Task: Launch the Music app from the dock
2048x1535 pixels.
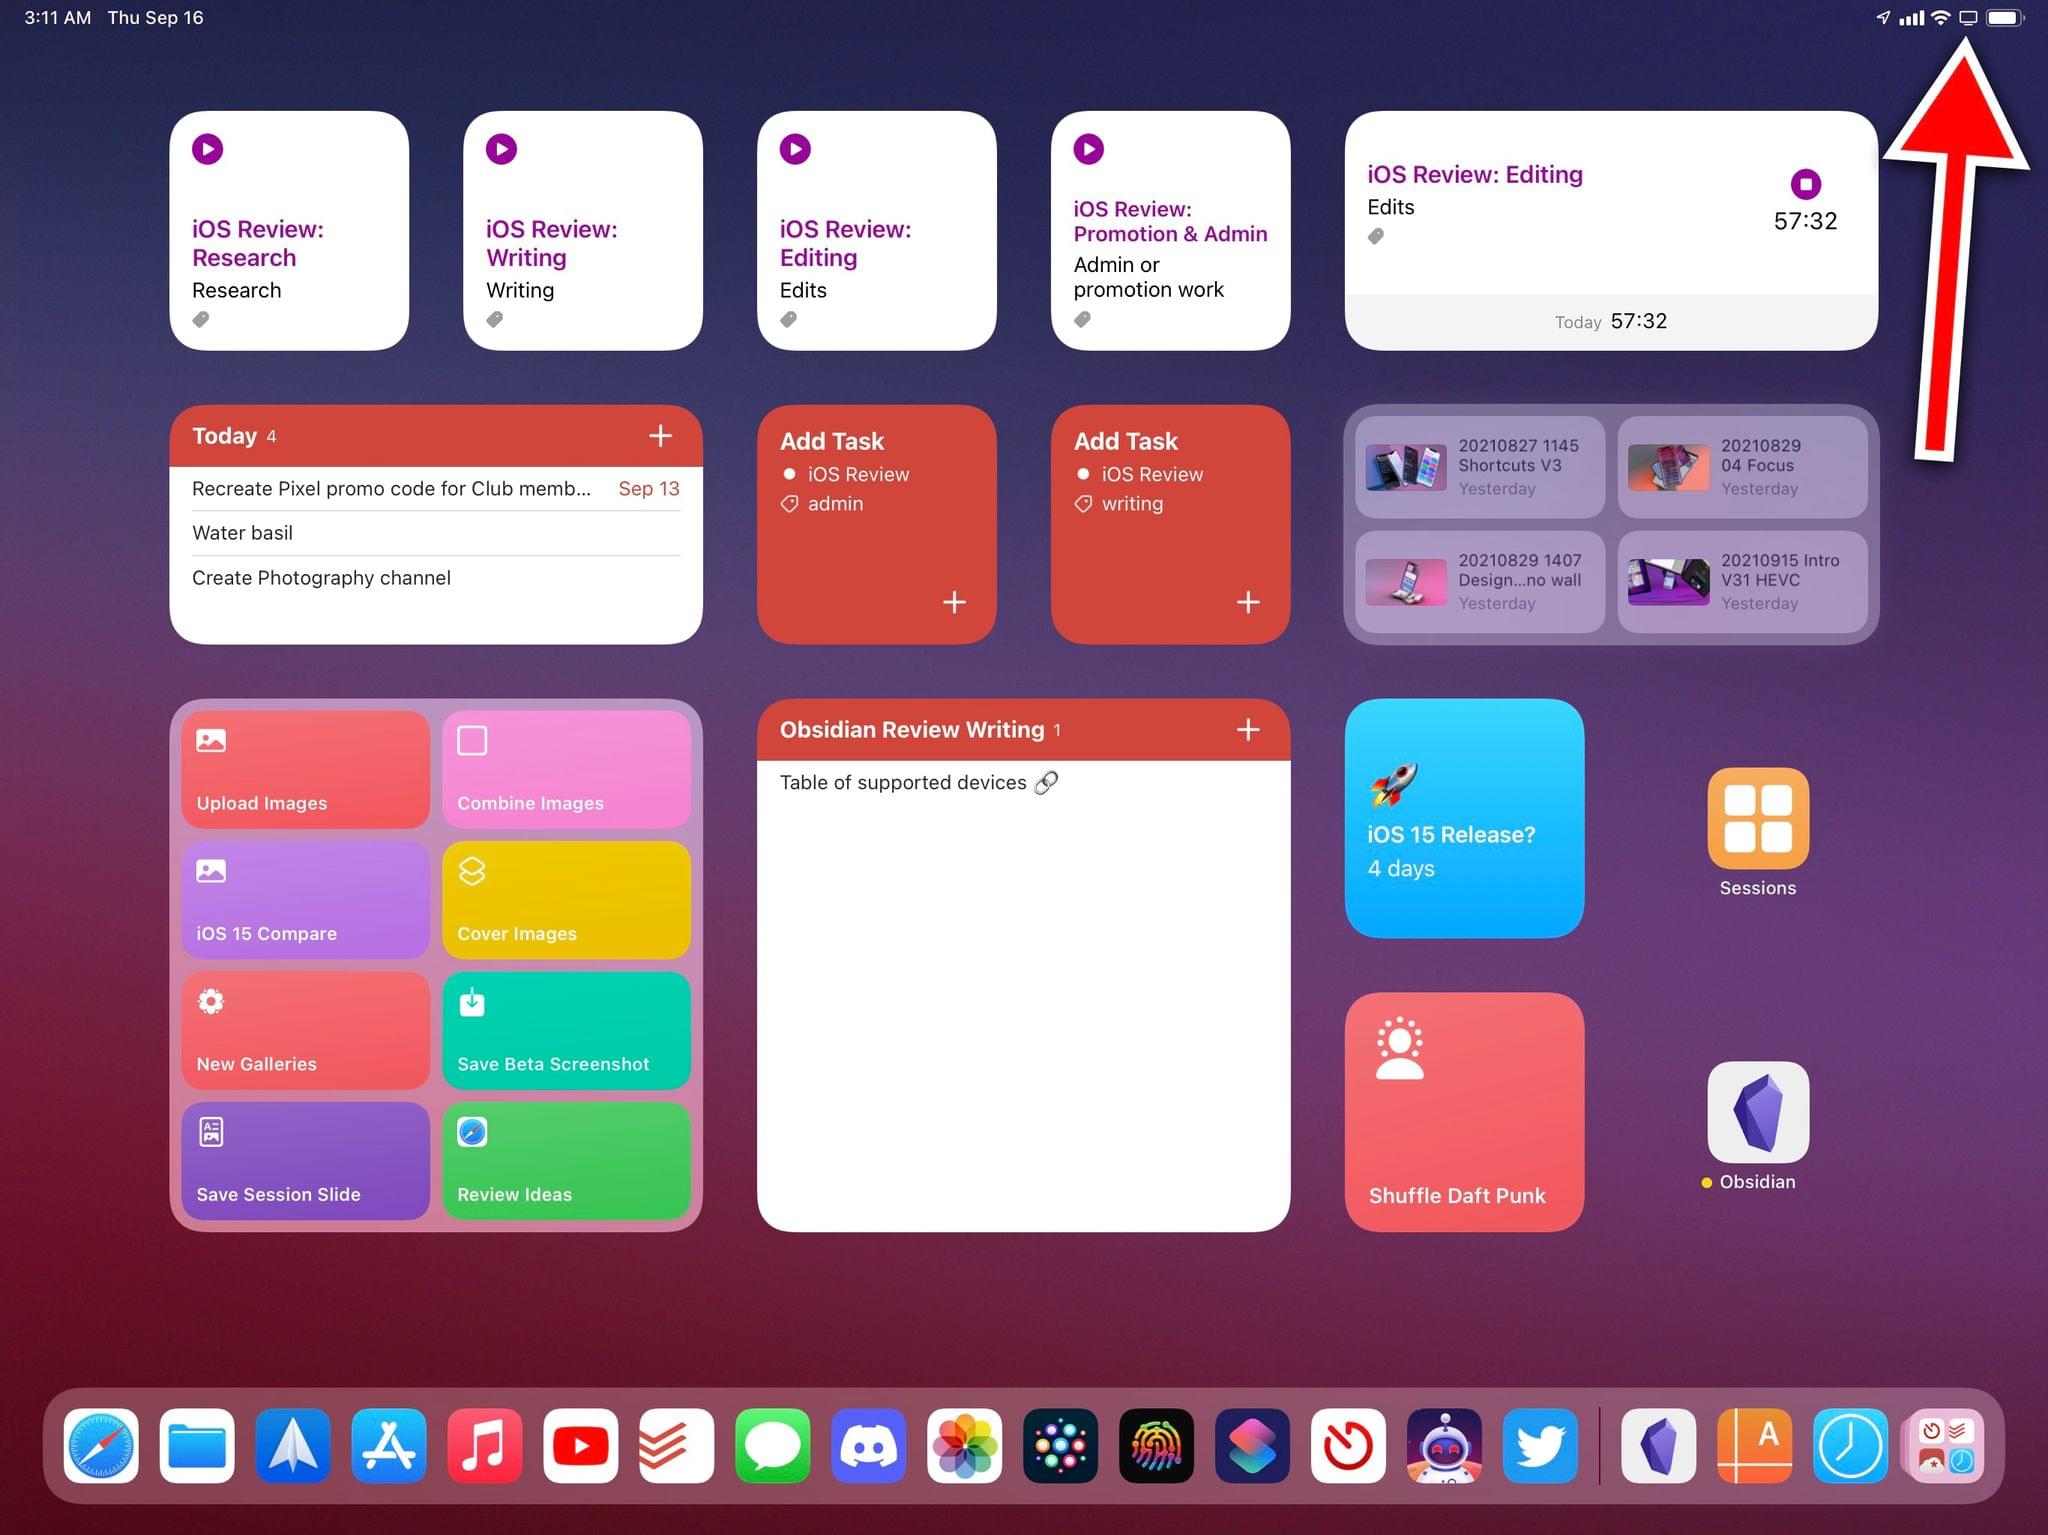Action: [485, 1446]
